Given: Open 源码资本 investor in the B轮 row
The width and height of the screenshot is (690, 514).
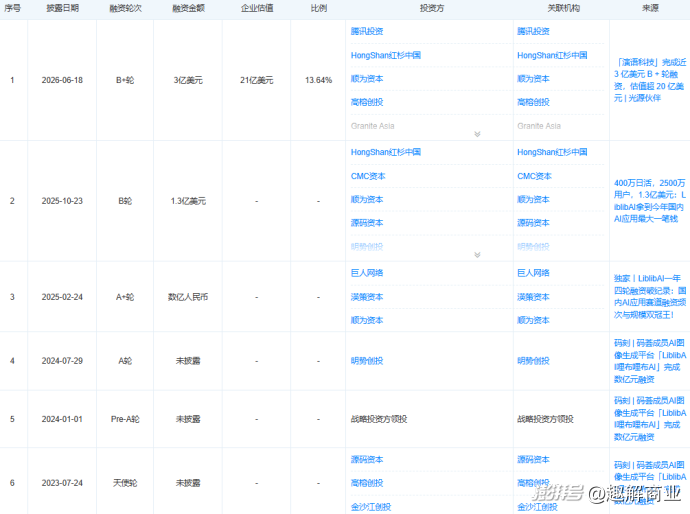Looking at the screenshot, I should pos(367,223).
